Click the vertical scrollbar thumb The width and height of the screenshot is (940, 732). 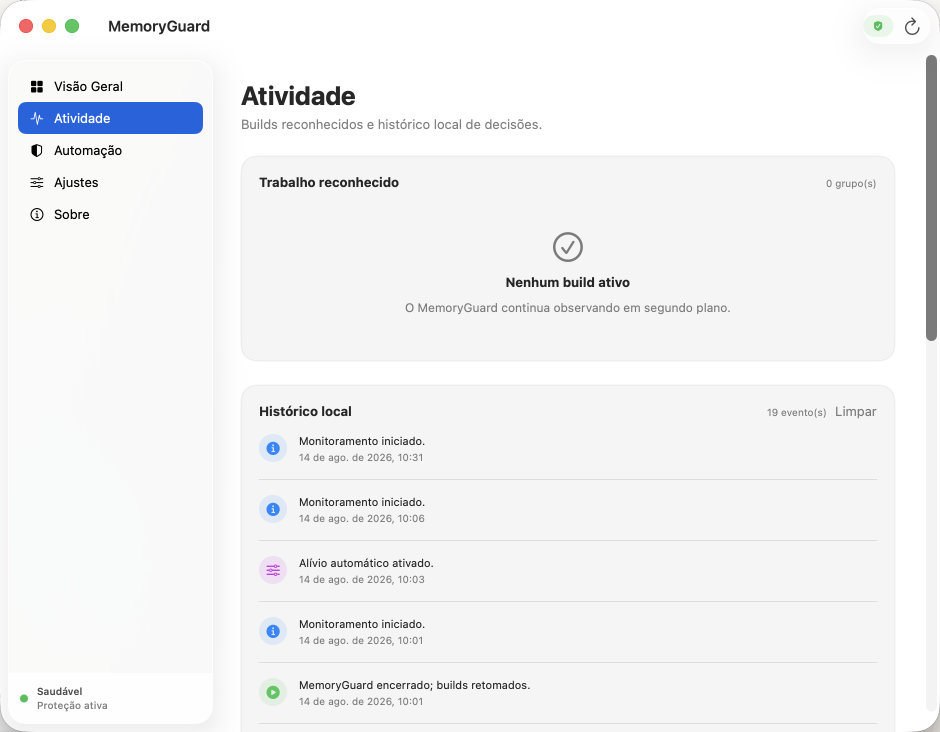point(931,198)
